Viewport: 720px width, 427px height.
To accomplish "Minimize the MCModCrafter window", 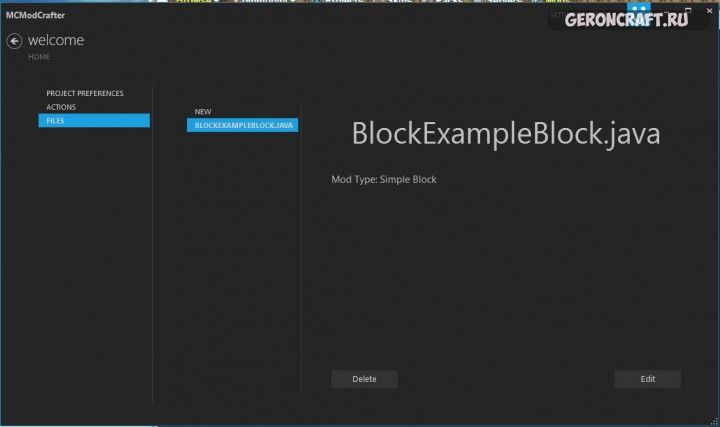I will point(668,13).
